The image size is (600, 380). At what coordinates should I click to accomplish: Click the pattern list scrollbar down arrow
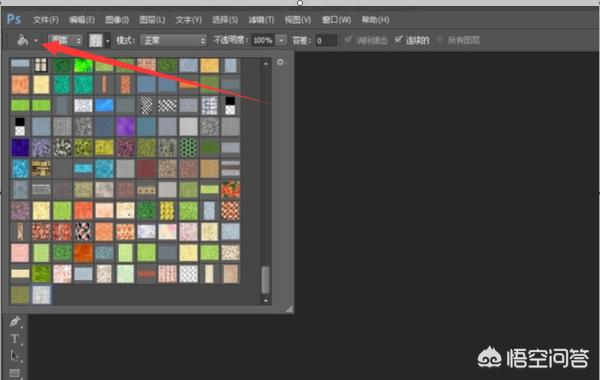coord(266,300)
